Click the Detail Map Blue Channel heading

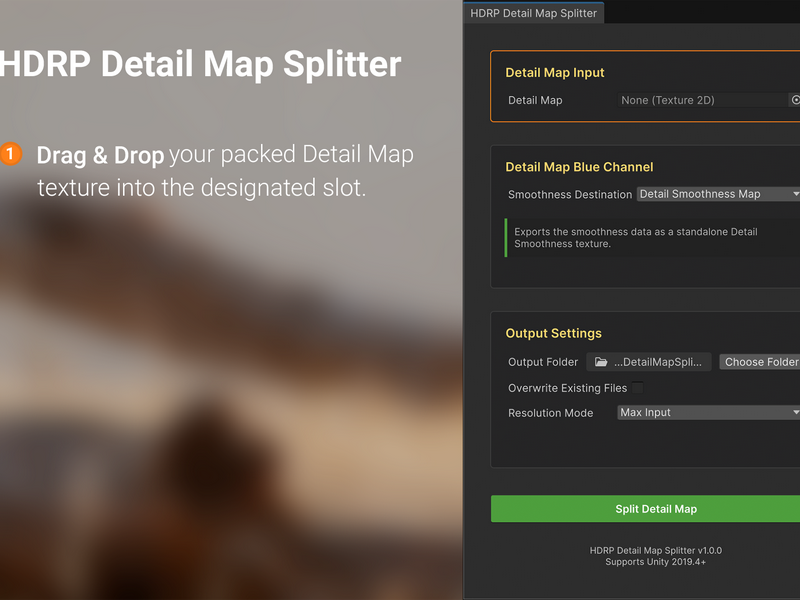[579, 167]
